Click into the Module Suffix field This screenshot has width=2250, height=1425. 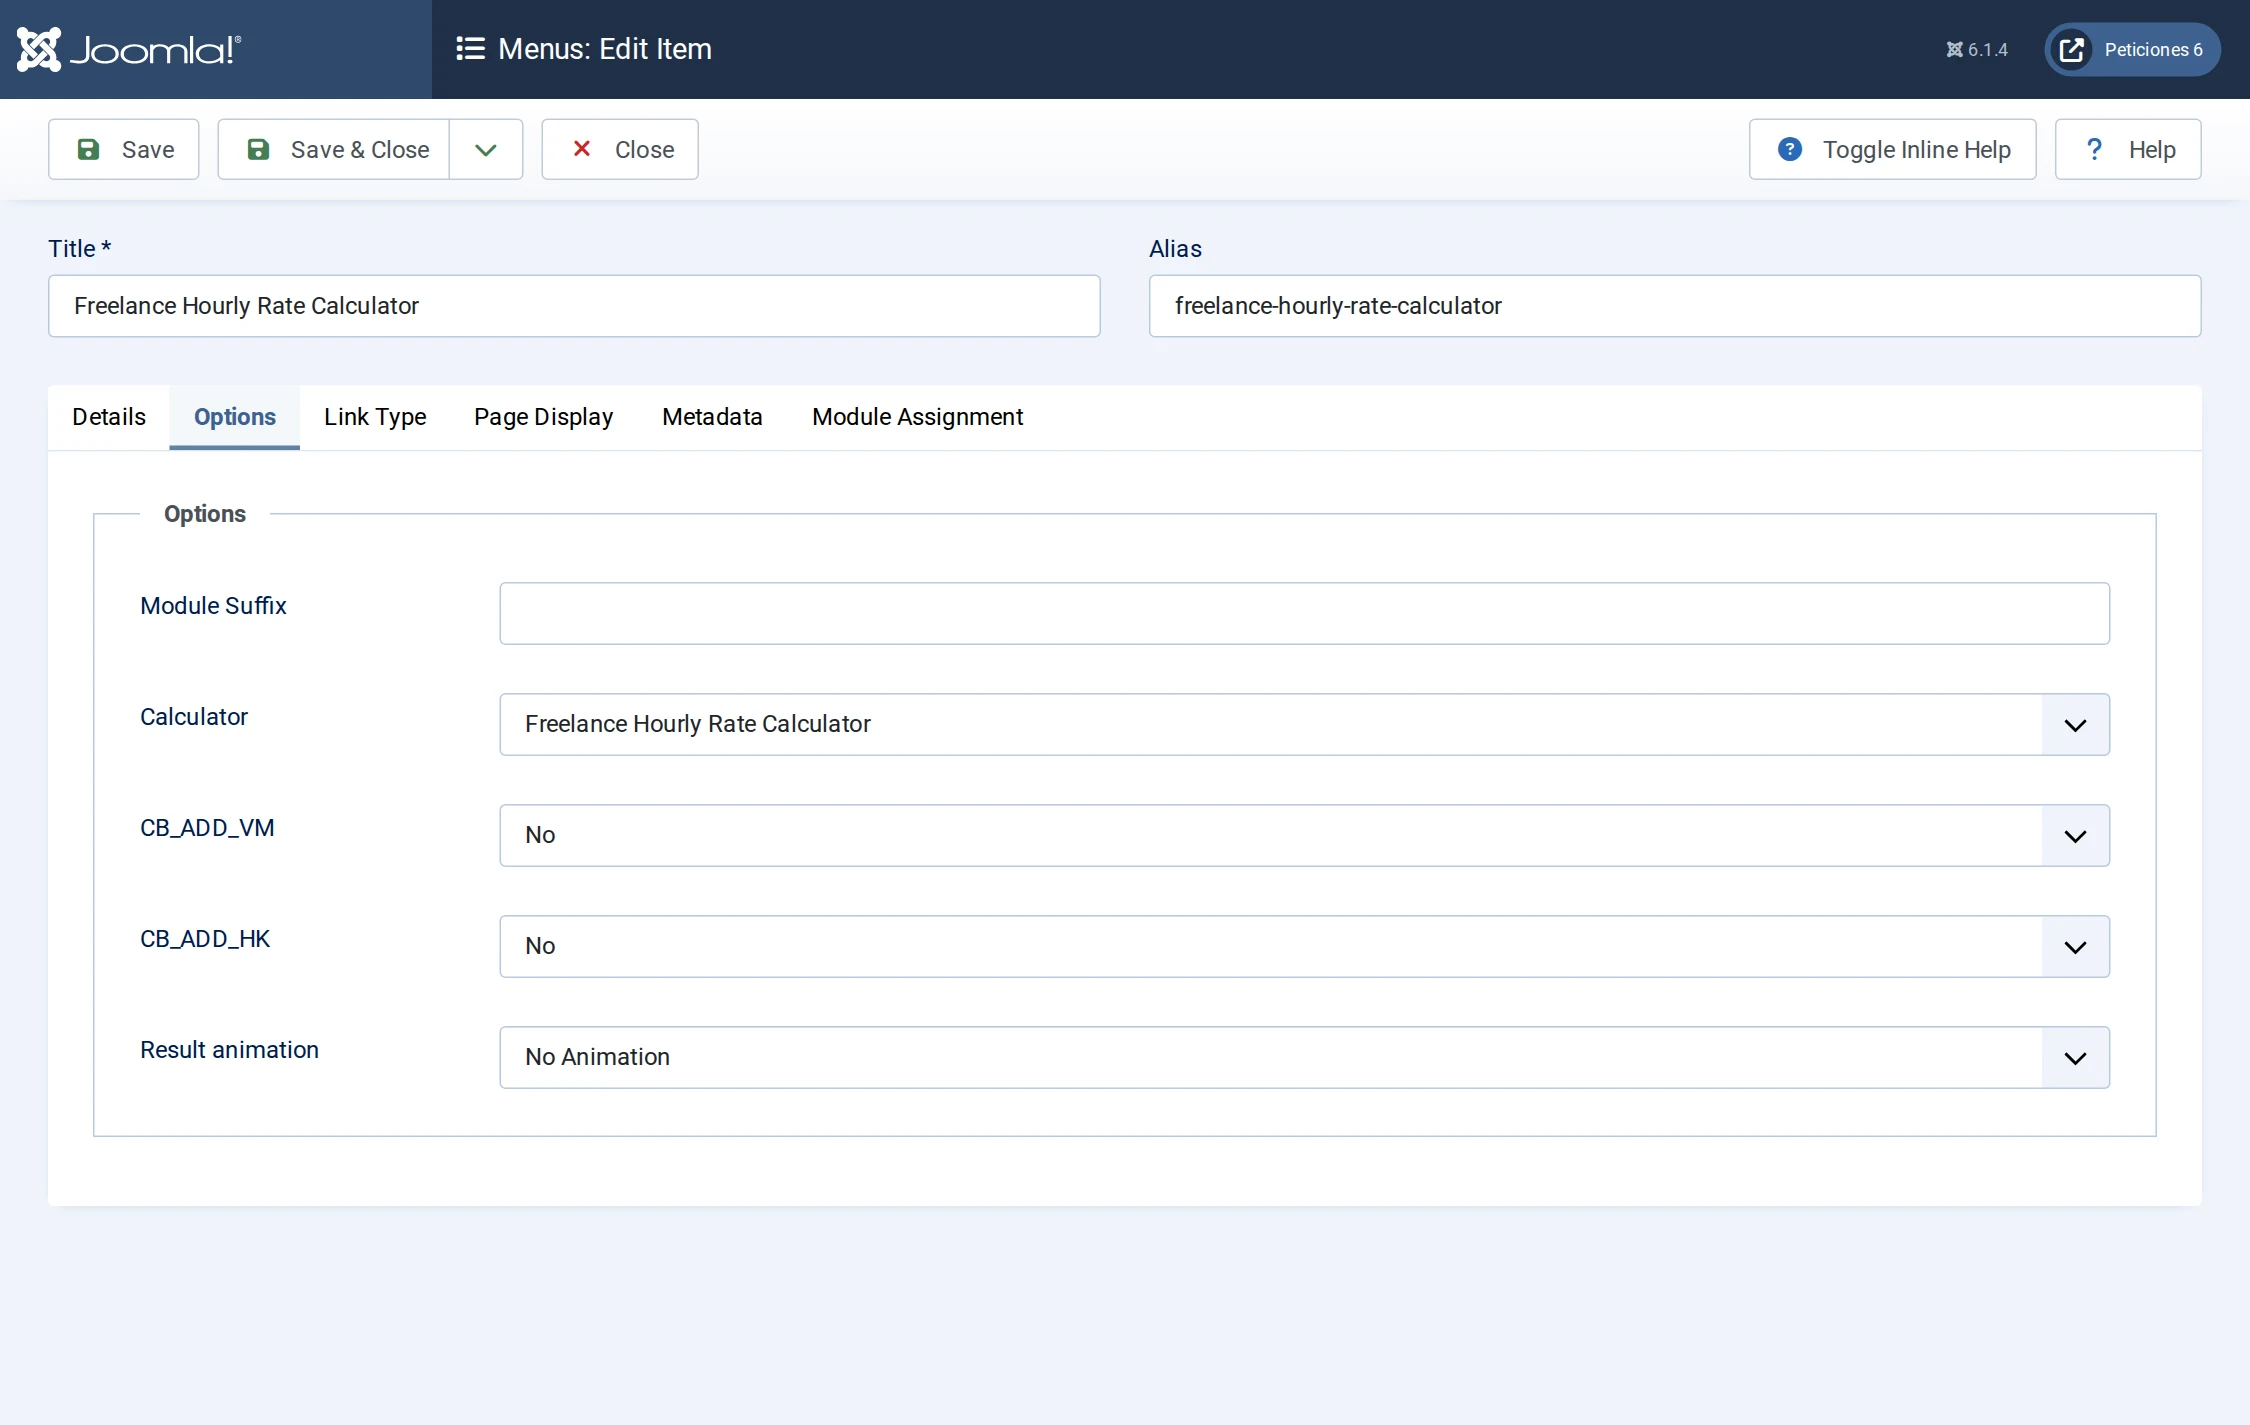click(x=1304, y=613)
